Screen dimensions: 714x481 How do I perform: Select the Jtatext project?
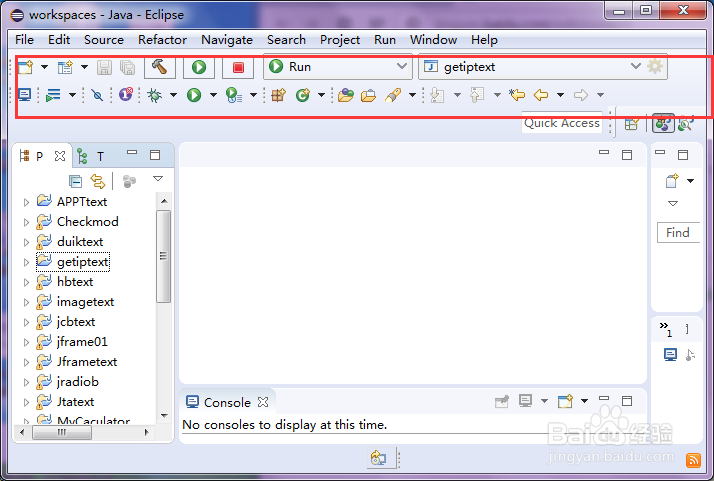[75, 402]
